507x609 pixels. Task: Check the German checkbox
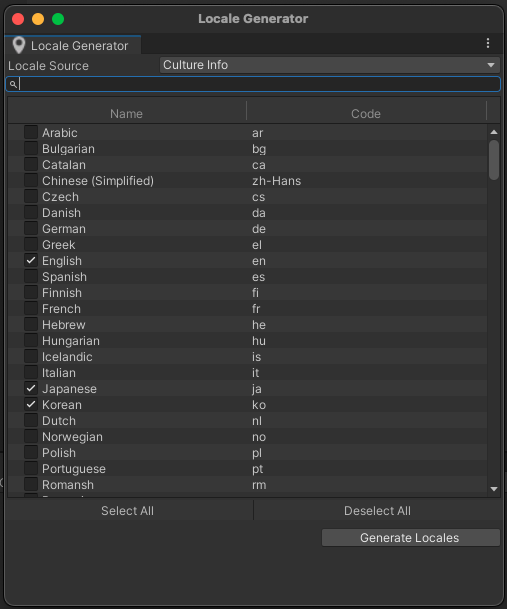[x=31, y=228]
